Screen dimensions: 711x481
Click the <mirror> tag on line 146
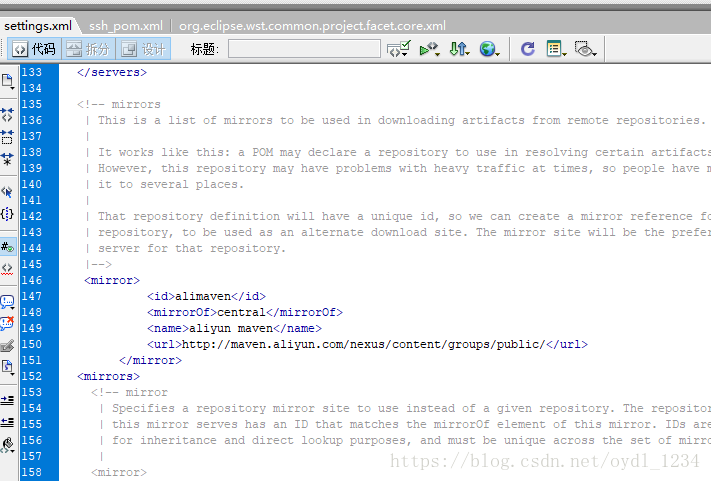pos(112,280)
